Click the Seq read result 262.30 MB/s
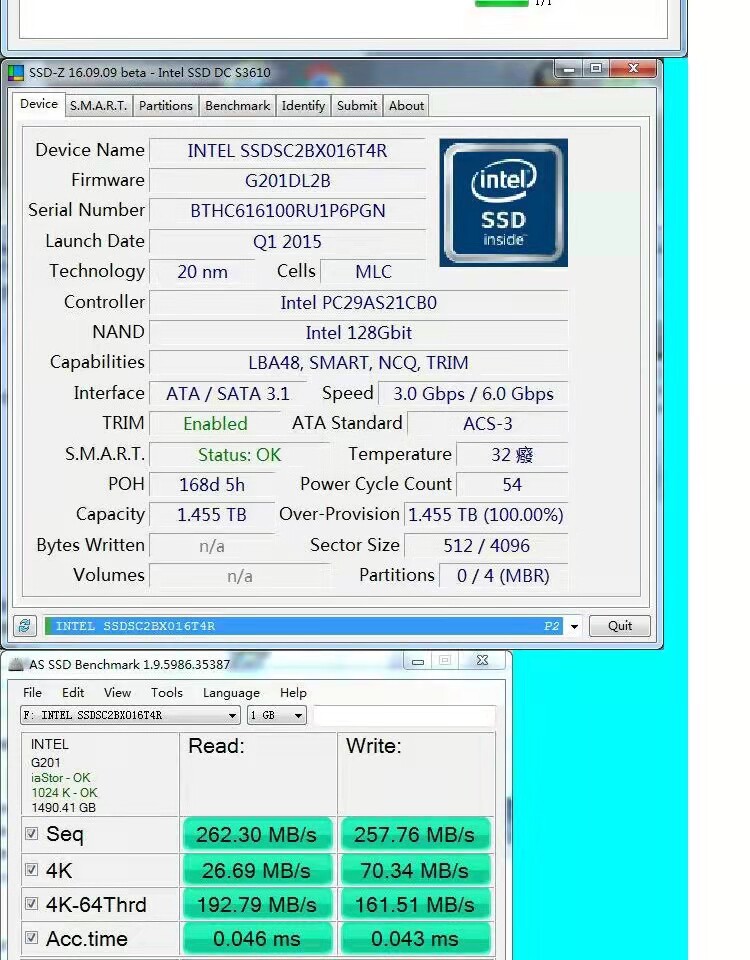Image resolution: width=750 pixels, height=960 pixels. point(257,834)
